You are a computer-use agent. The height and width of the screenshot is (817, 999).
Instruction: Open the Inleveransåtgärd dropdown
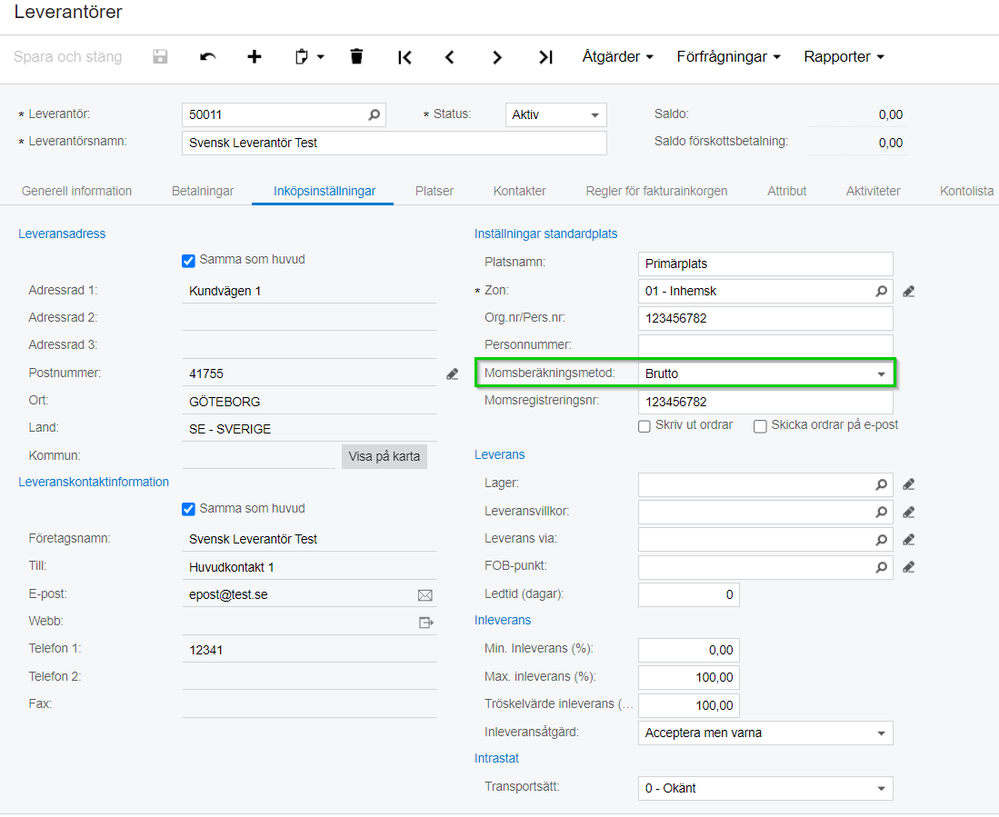881,733
